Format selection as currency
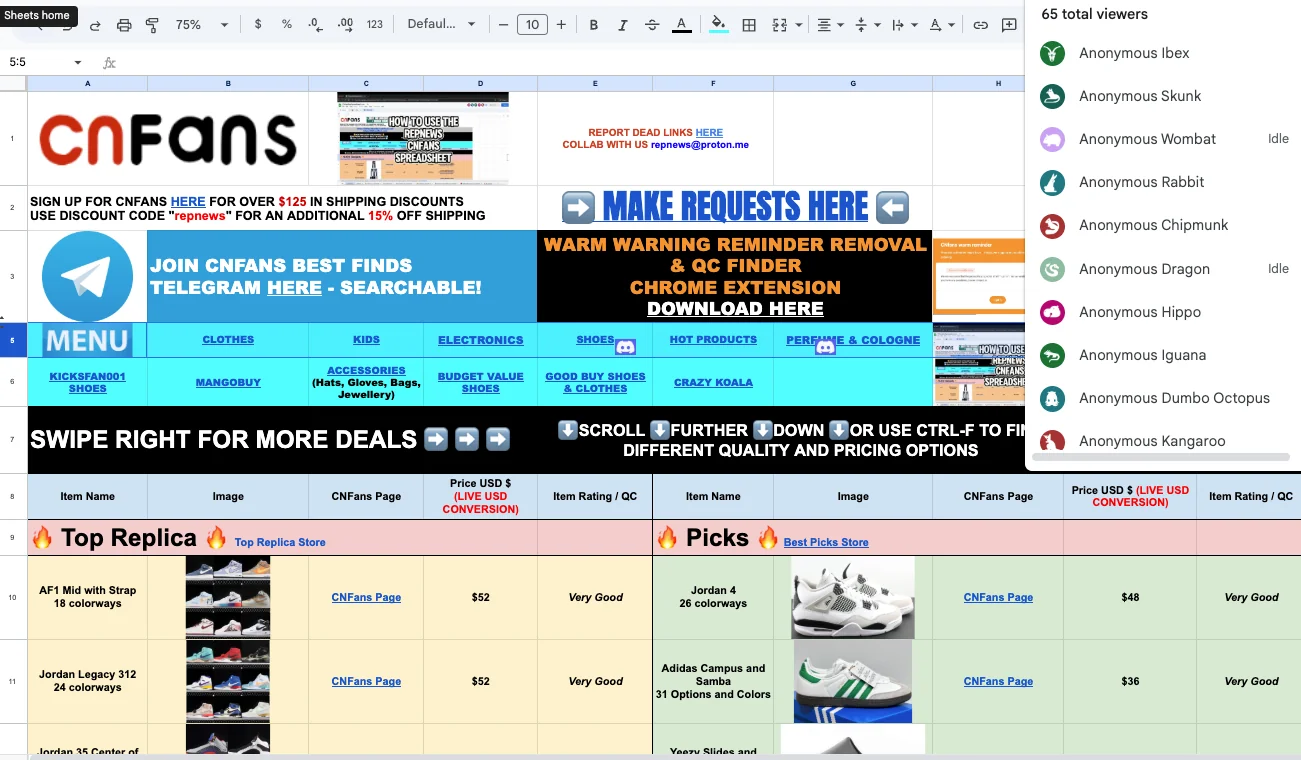The width and height of the screenshot is (1301, 760). click(x=258, y=24)
